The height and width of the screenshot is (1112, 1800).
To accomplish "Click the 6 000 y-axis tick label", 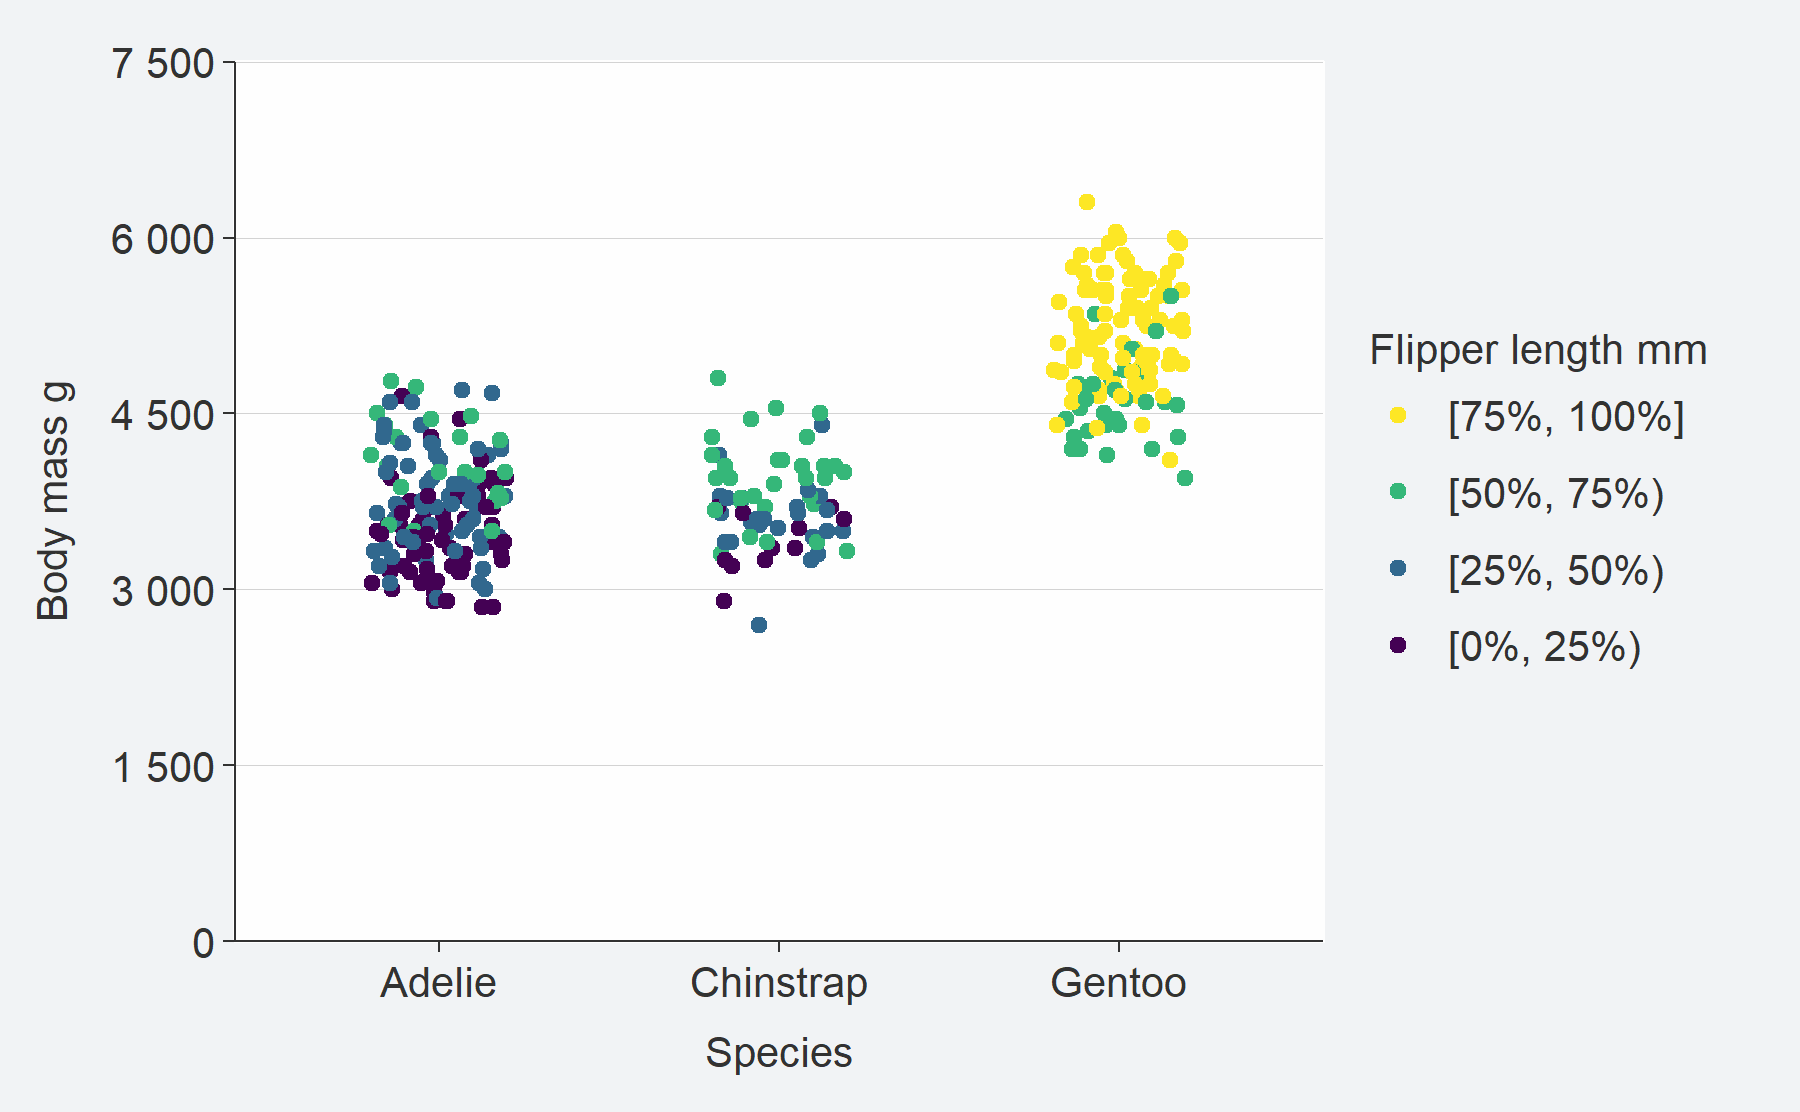I will click(x=163, y=240).
